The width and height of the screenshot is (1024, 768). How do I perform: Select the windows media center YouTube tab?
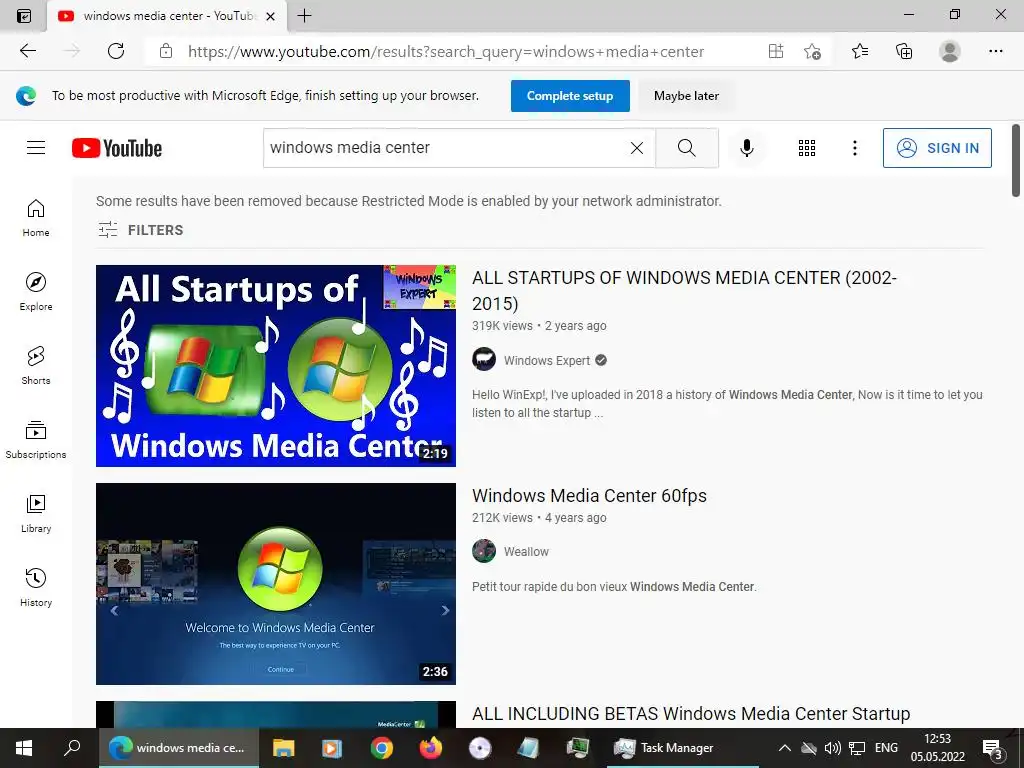[x=167, y=16]
